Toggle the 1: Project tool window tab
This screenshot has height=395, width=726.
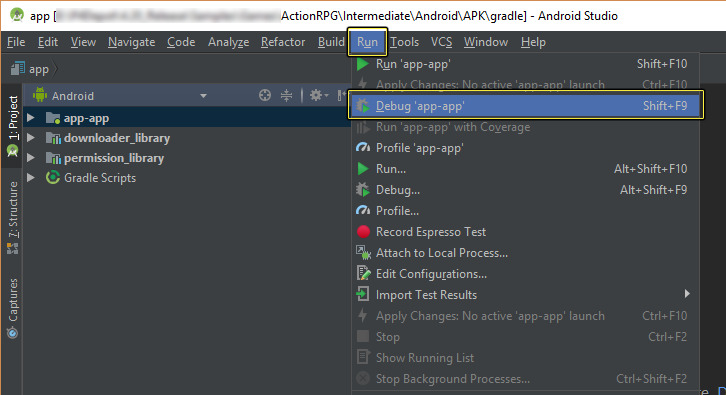13,126
